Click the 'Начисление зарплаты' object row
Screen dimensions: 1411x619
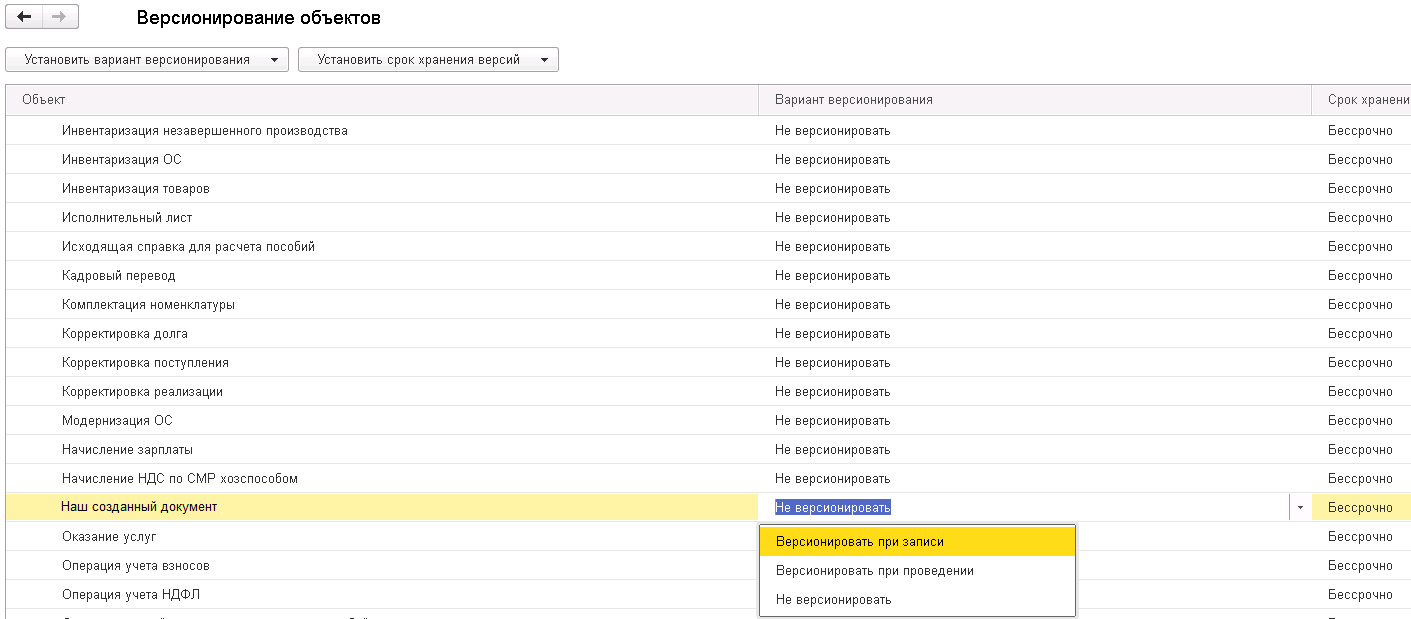[127, 450]
